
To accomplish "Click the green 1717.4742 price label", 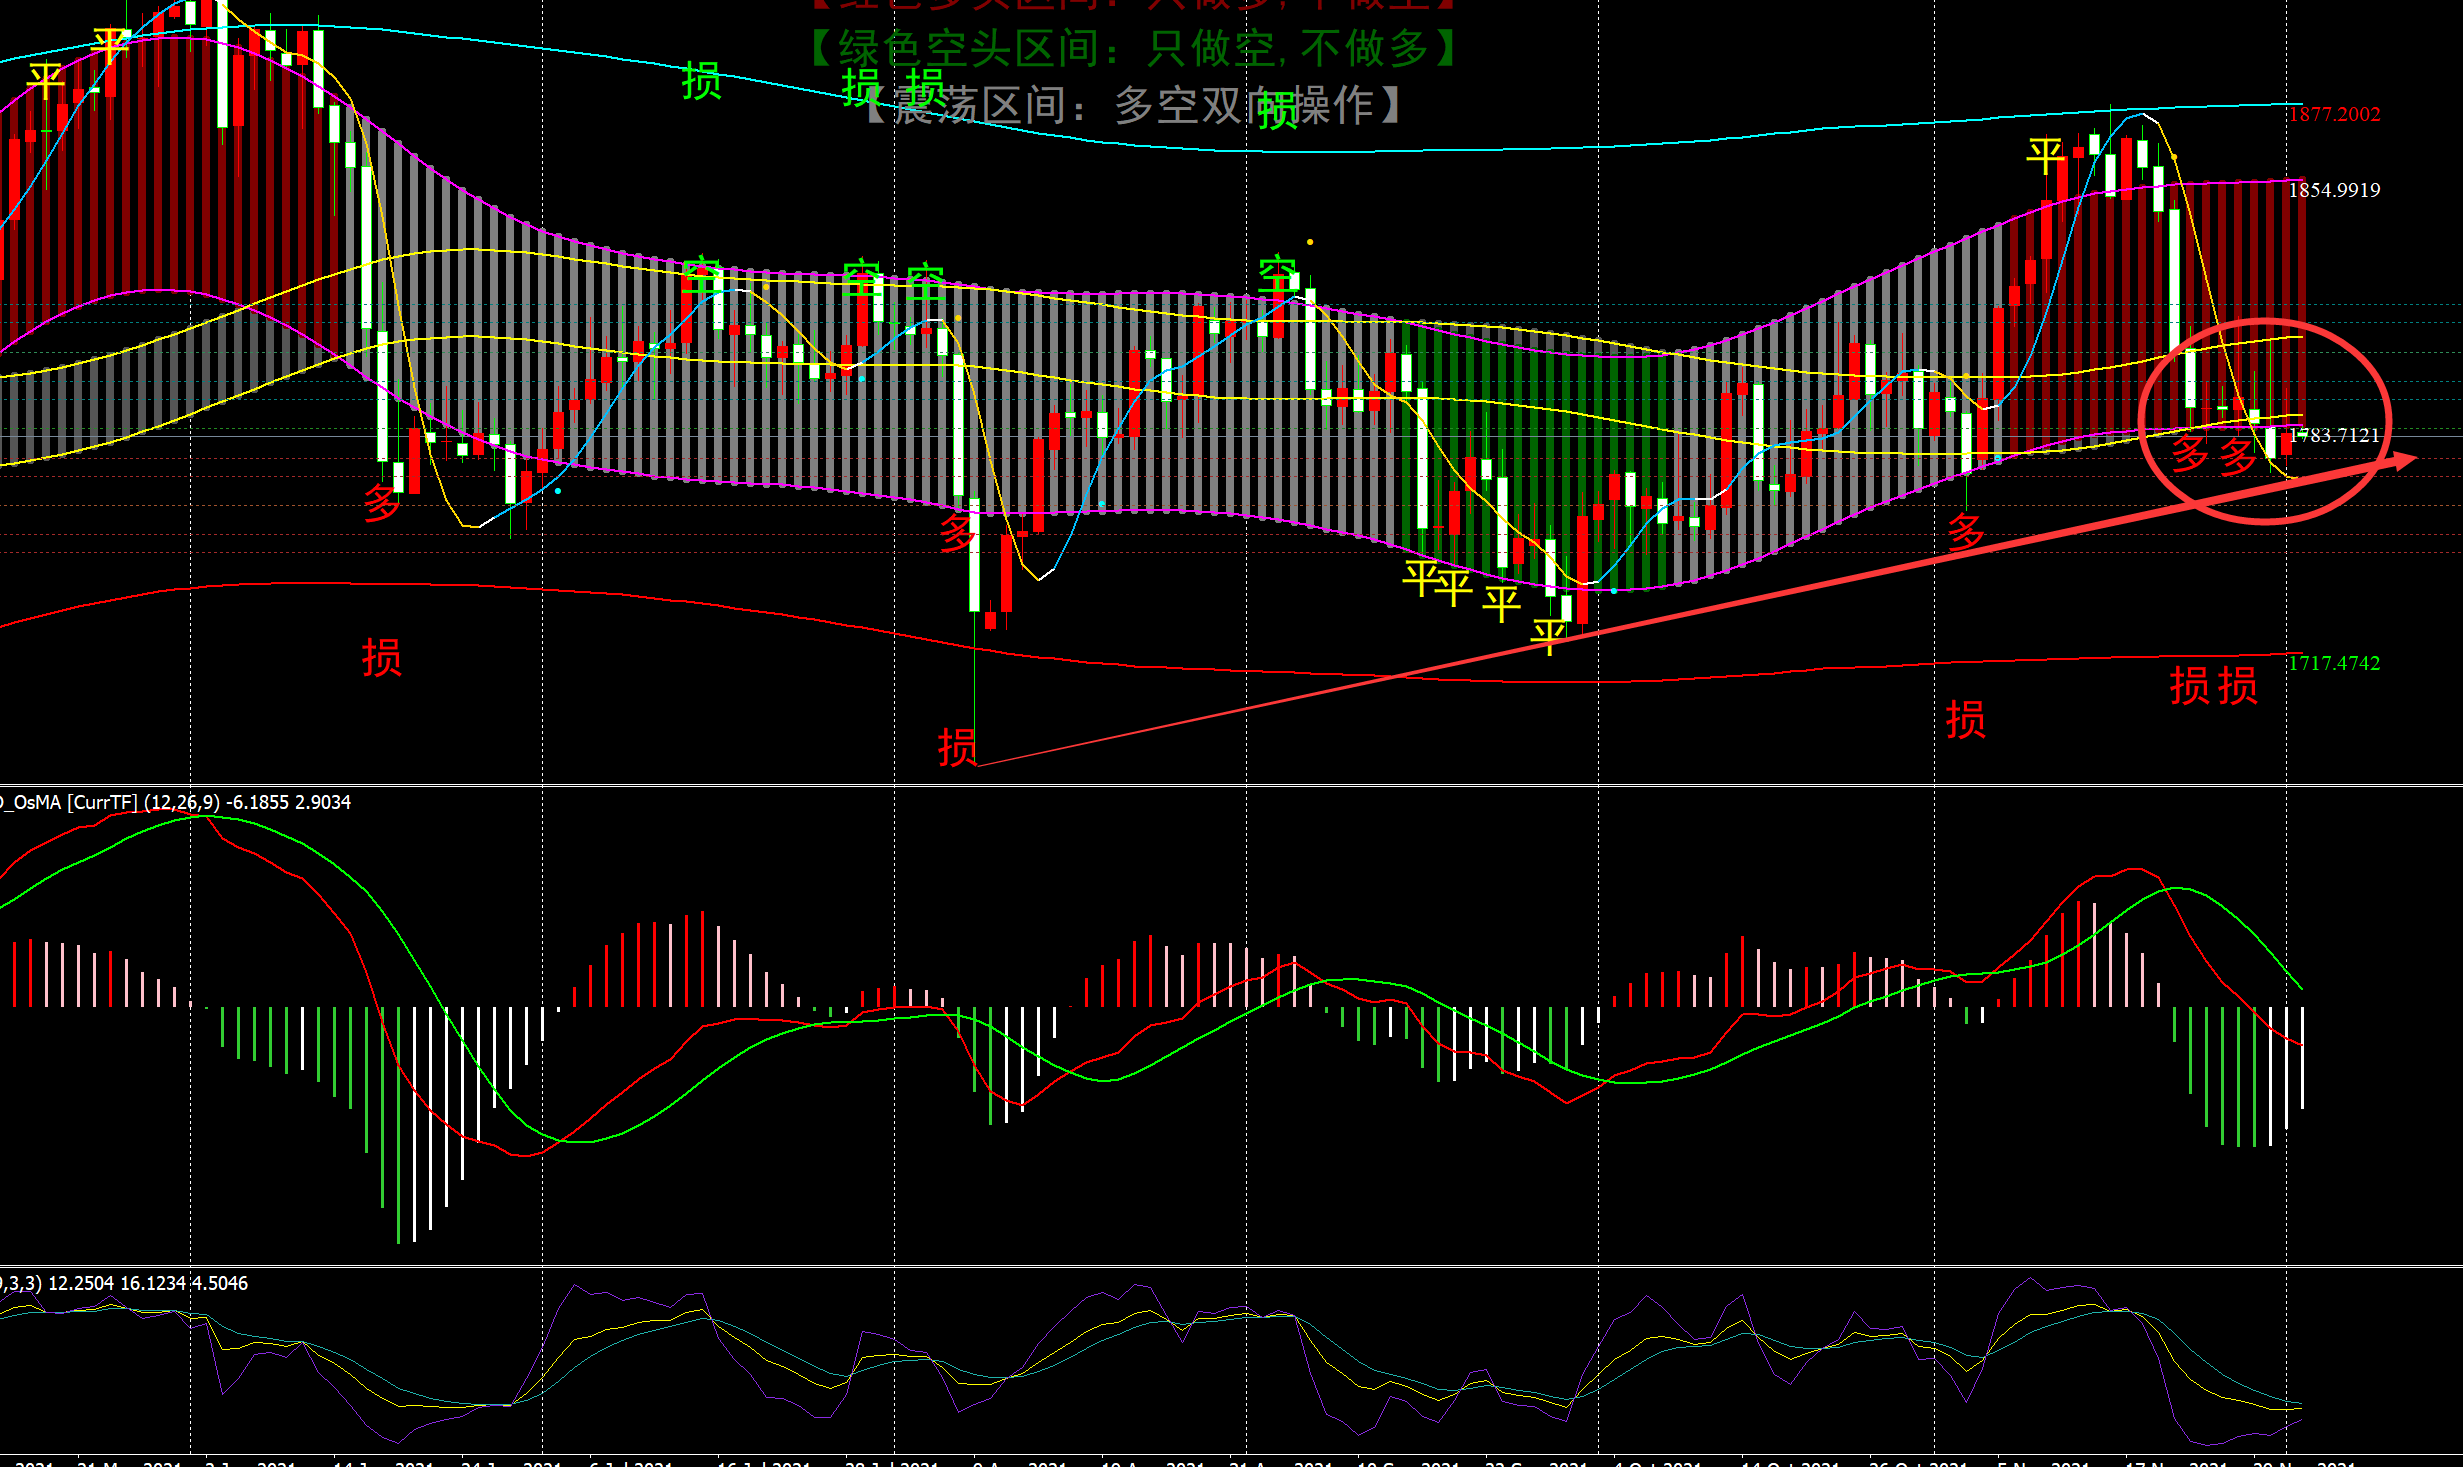I will click(2334, 663).
